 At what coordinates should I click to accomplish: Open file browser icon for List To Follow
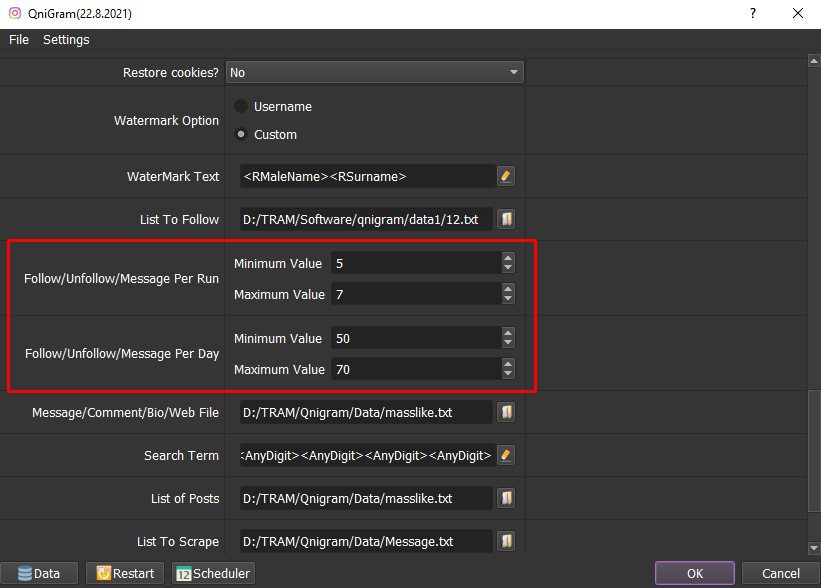(506, 219)
